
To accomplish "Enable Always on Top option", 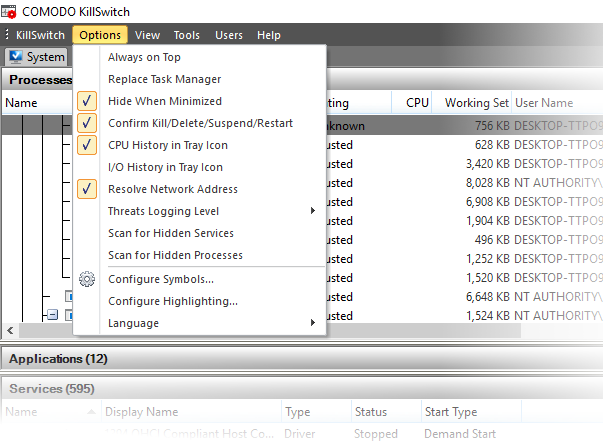I will 200,57.
